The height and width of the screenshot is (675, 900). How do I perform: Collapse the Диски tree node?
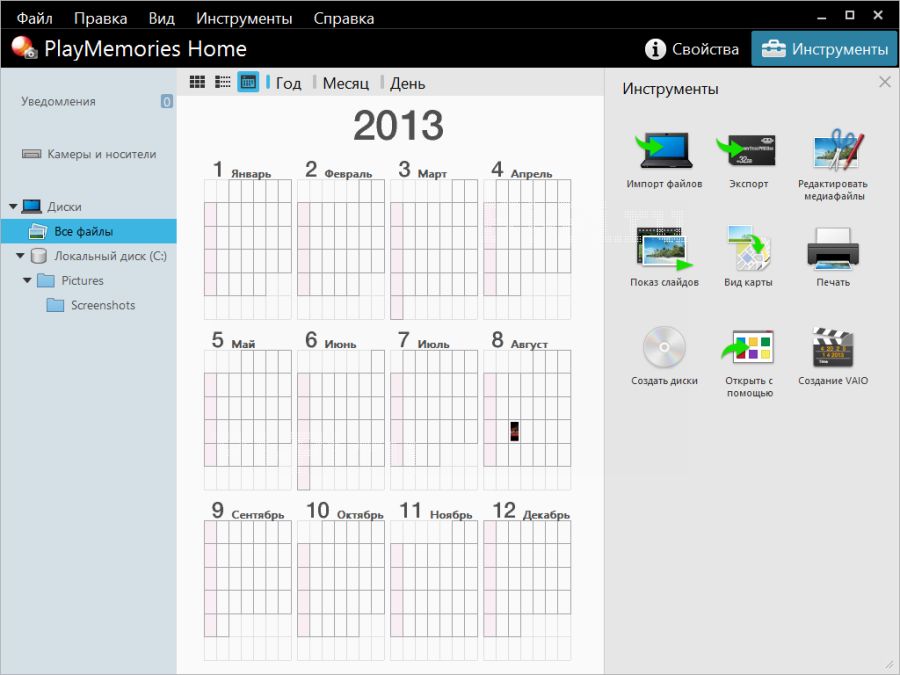pyautogui.click(x=13, y=207)
